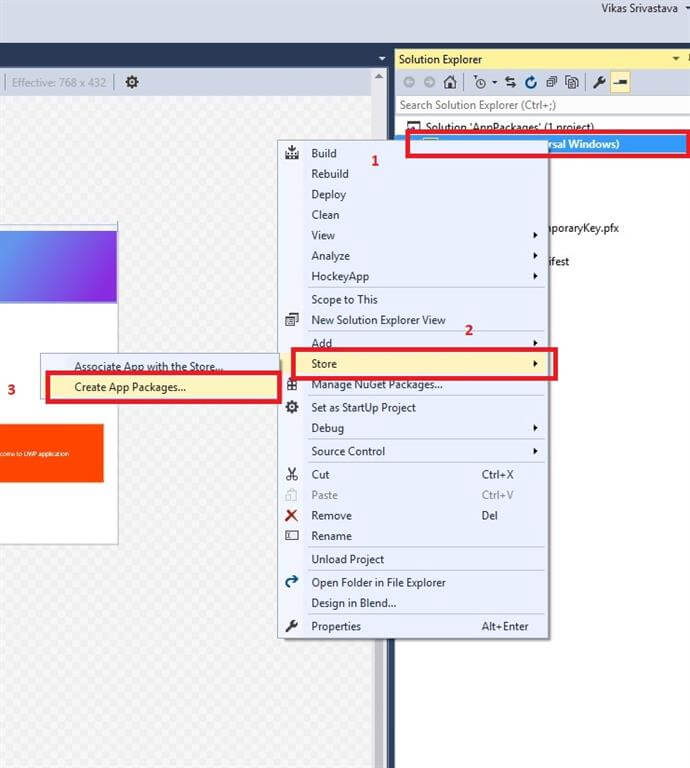Click the Refresh icon in Solution Explorer

(530, 82)
